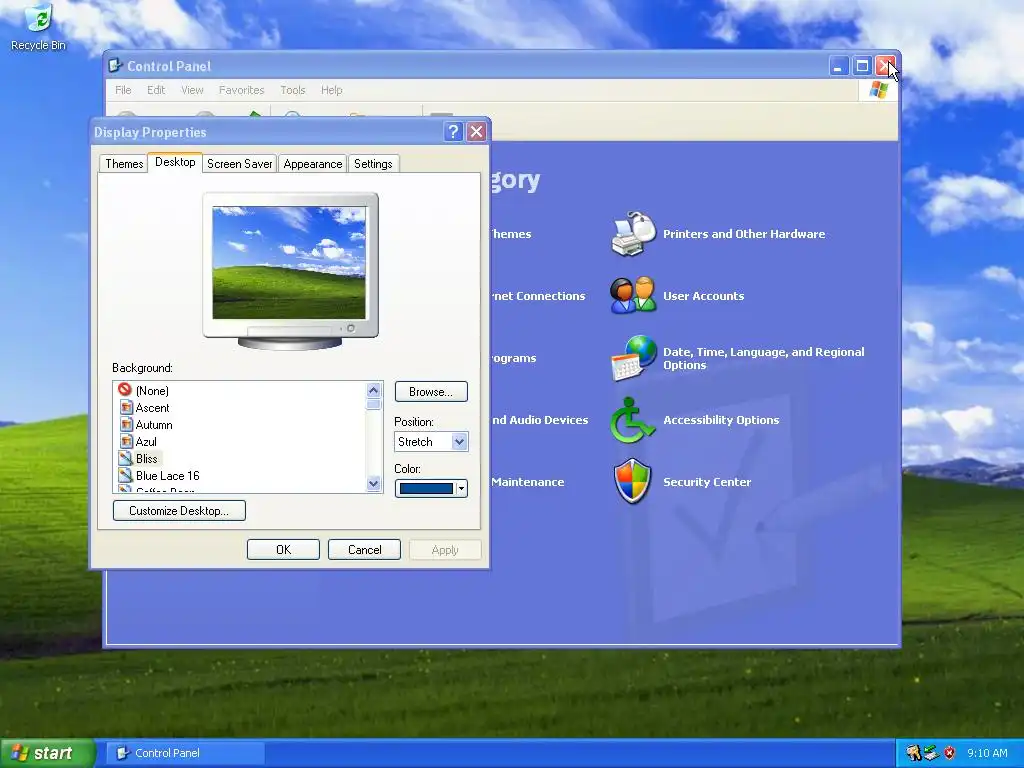This screenshot has height=768, width=1024.
Task: Click the leftmost system tray icon
Action: 914,753
